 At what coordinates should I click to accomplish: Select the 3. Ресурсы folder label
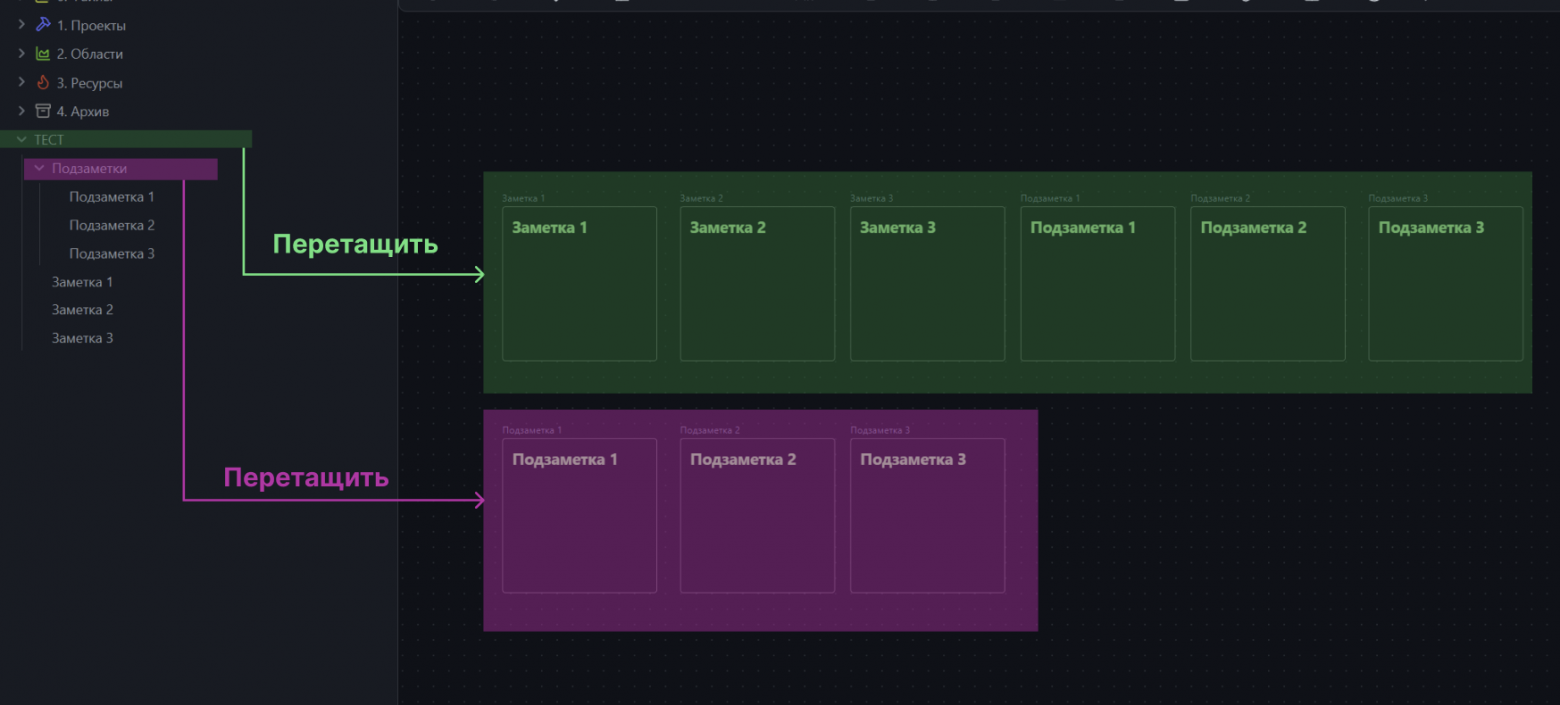[x=89, y=83]
